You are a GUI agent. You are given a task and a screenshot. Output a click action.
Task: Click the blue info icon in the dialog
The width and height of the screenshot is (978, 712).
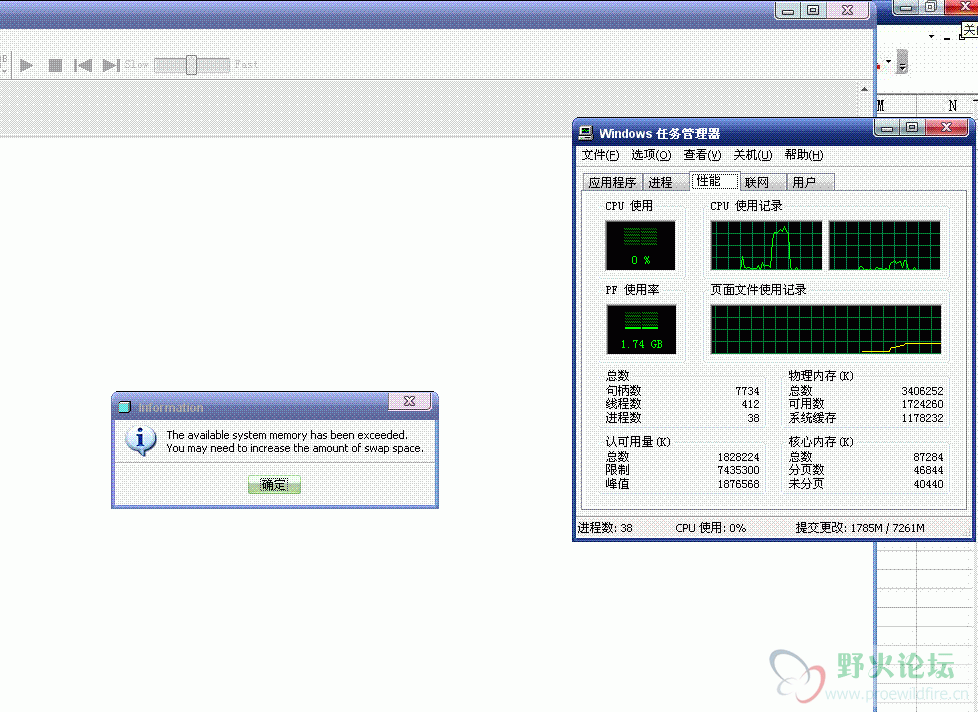coord(140,441)
